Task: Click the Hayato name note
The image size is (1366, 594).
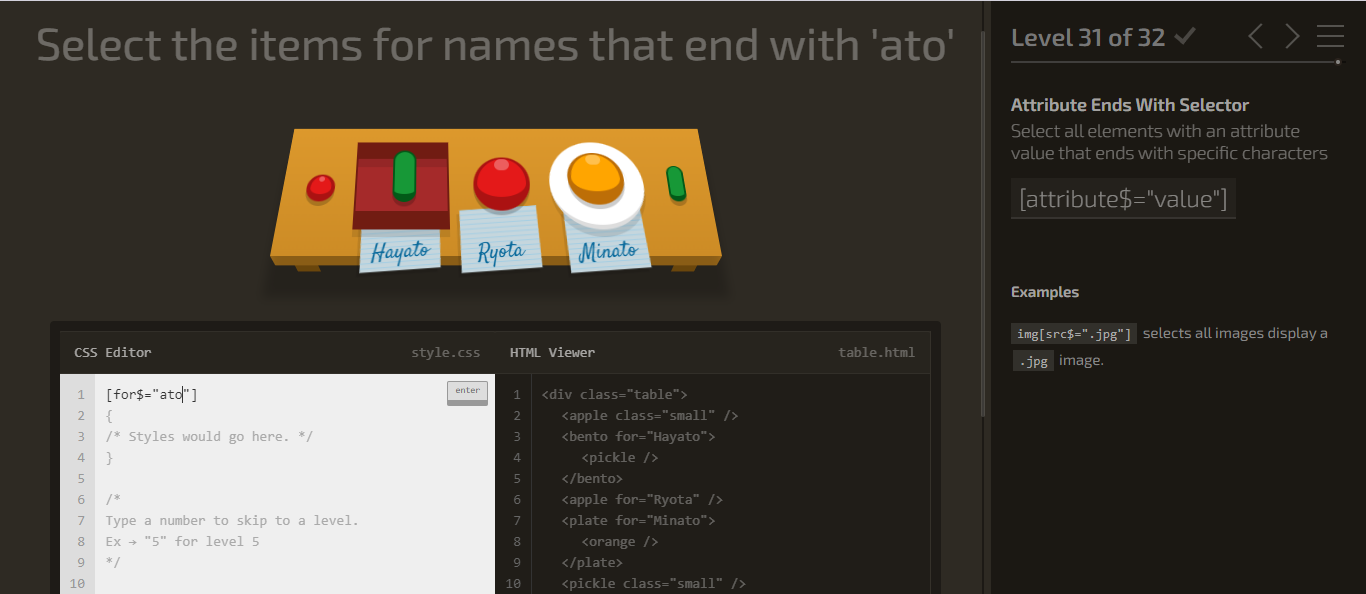Action: (x=400, y=250)
